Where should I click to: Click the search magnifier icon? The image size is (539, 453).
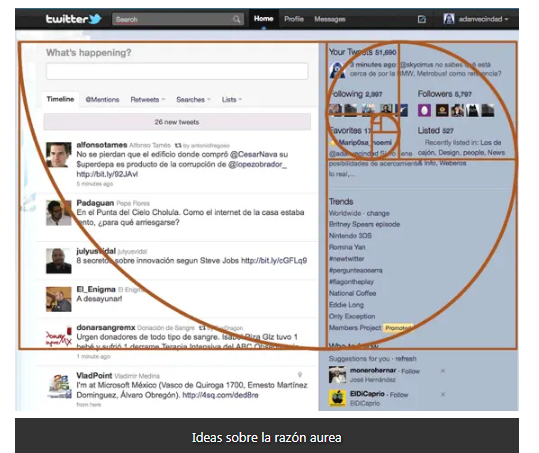tap(236, 19)
